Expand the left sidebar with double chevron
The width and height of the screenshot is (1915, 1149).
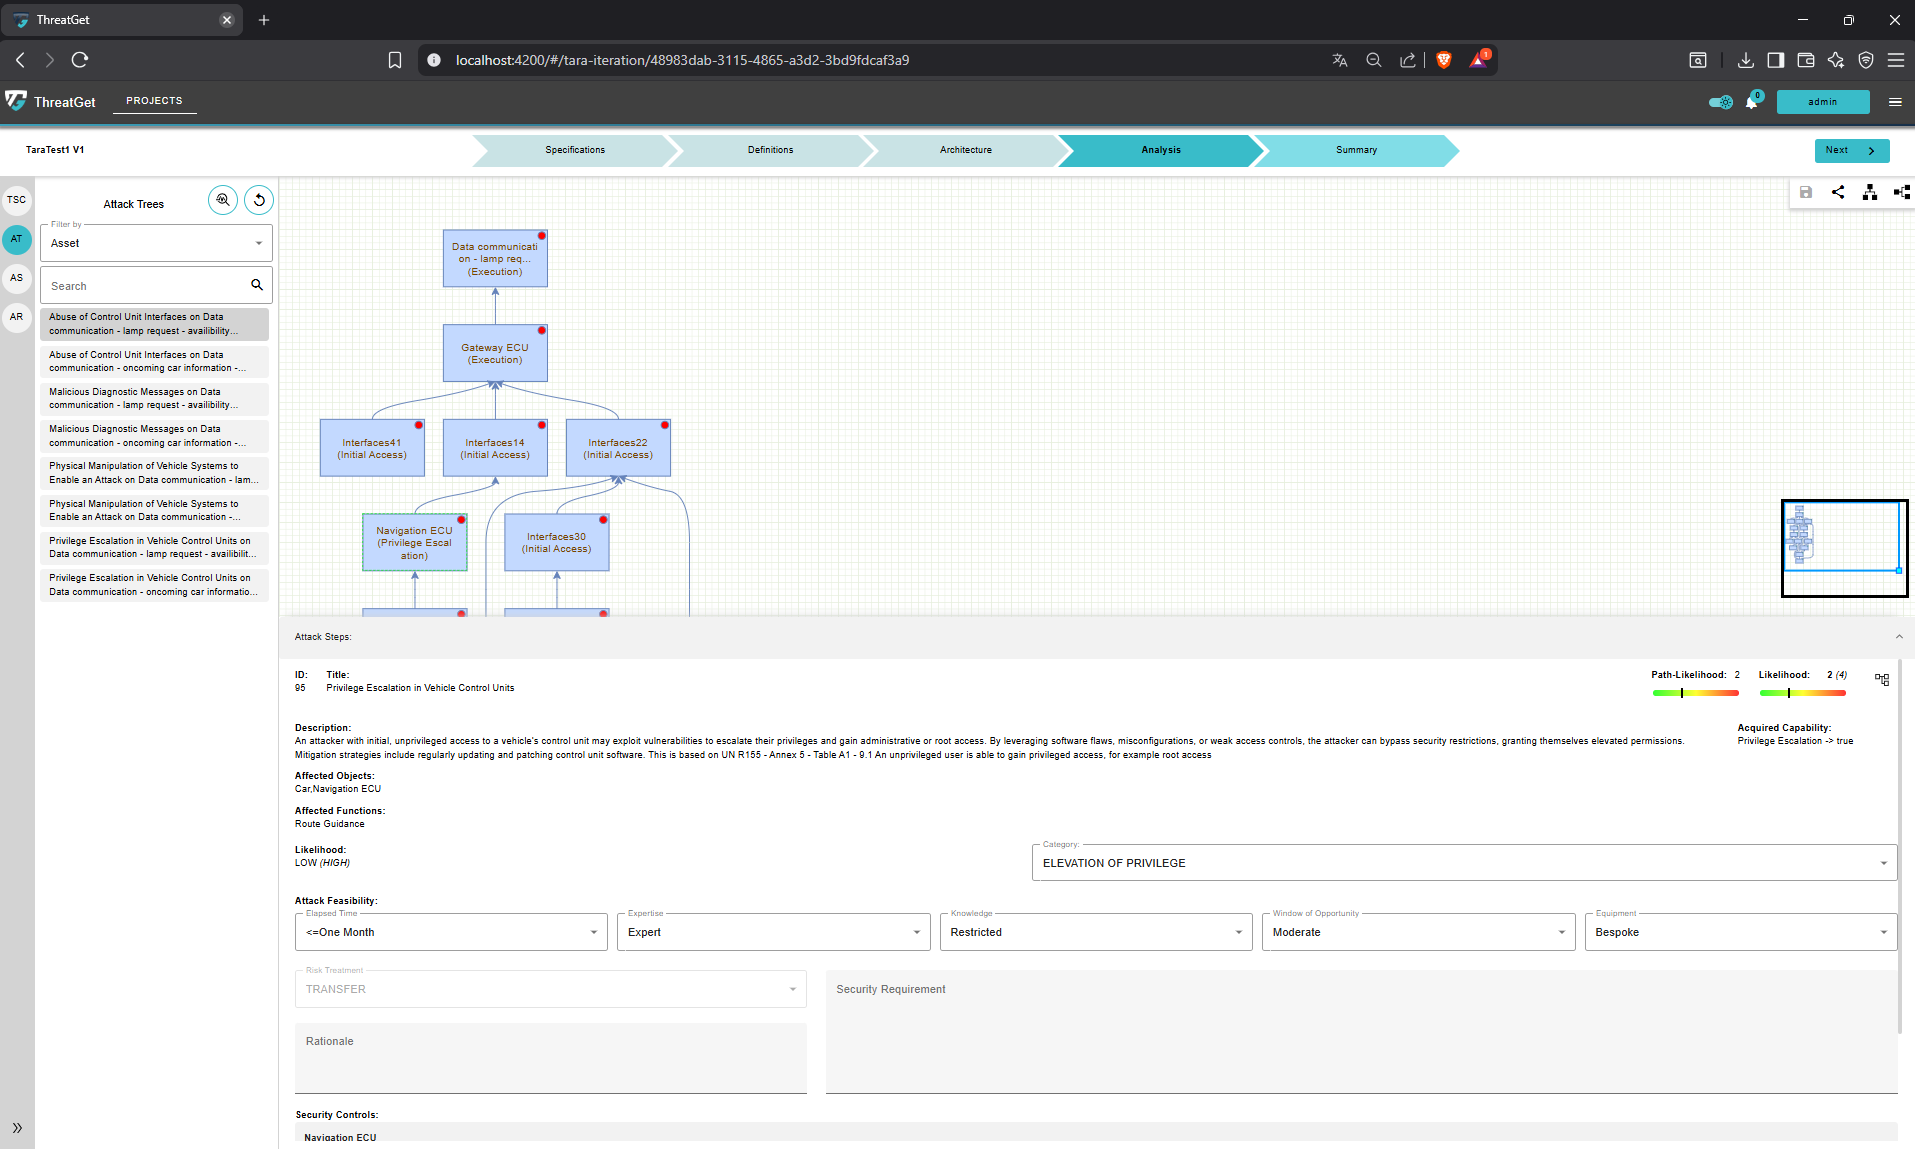[17, 1128]
